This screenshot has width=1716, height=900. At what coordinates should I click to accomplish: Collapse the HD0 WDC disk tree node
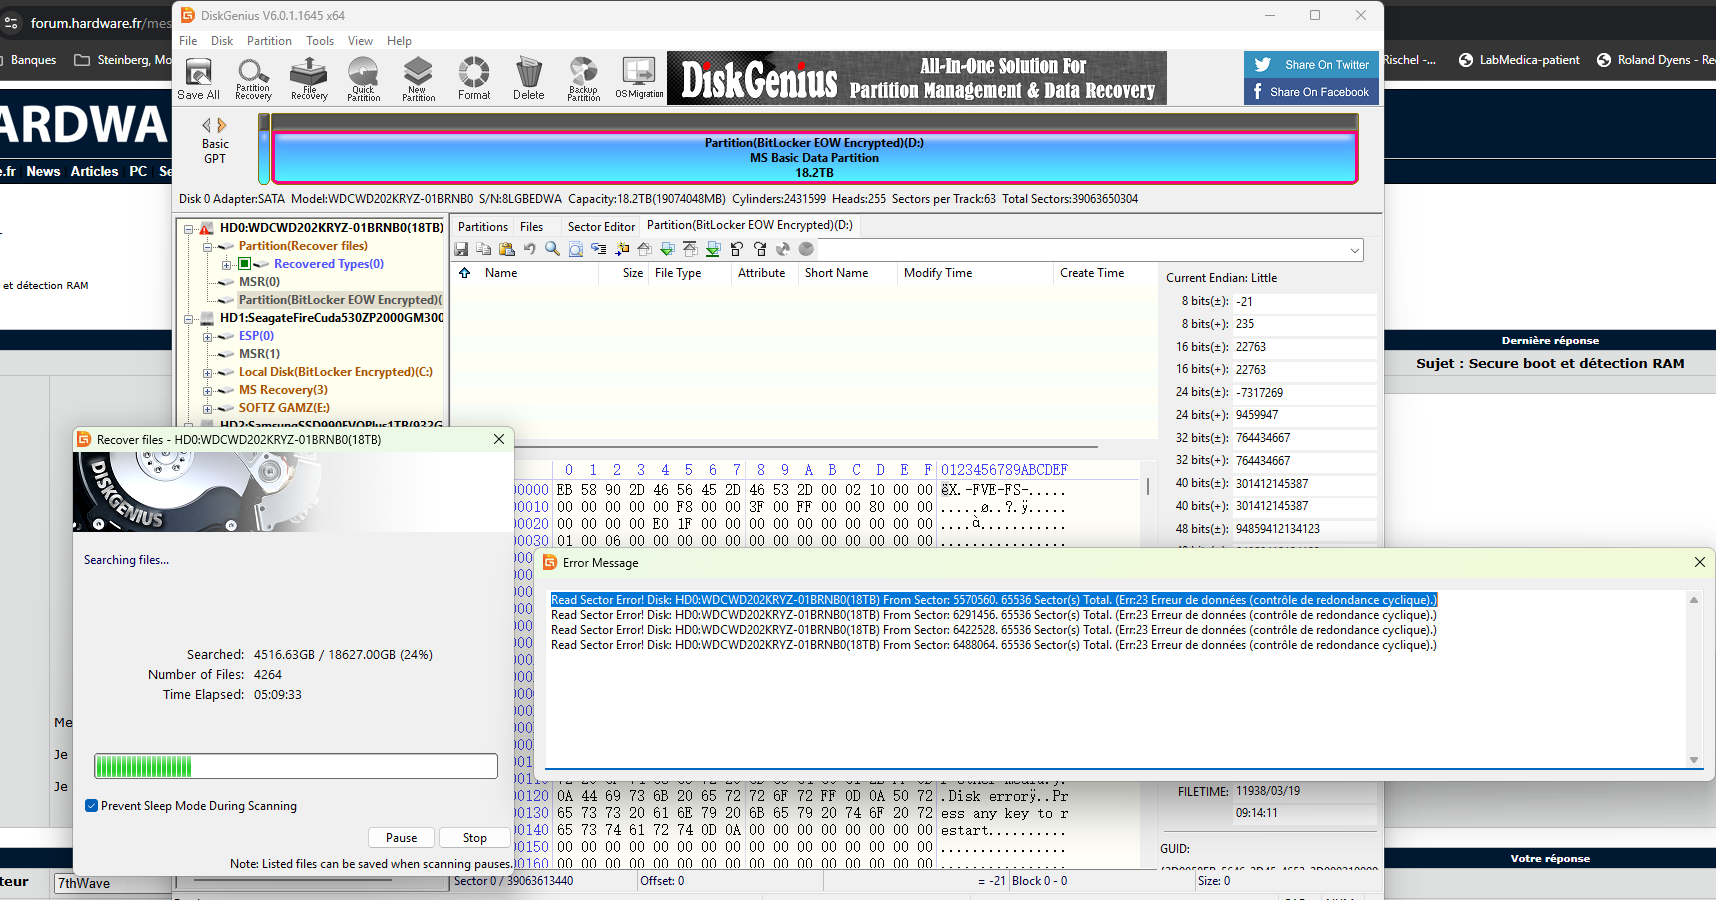pos(188,228)
